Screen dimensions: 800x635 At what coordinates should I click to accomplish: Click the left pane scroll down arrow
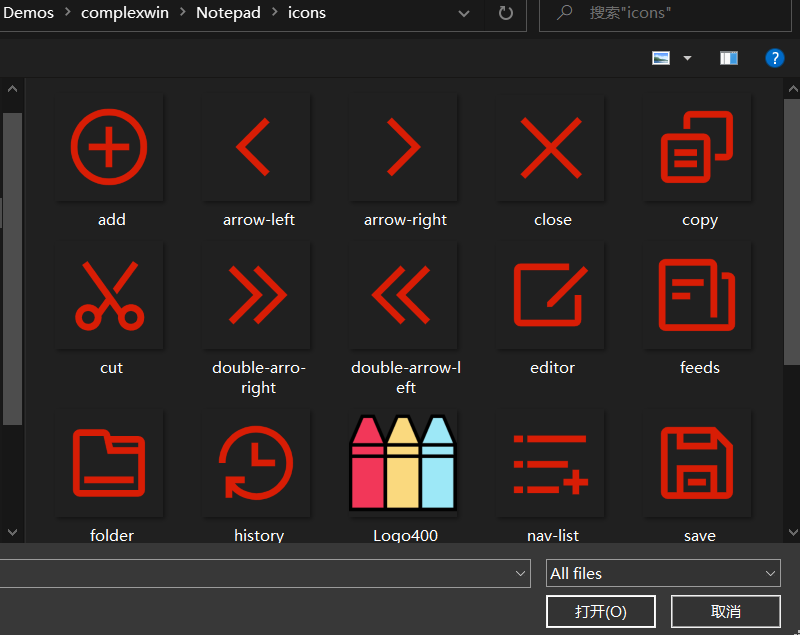point(12,532)
